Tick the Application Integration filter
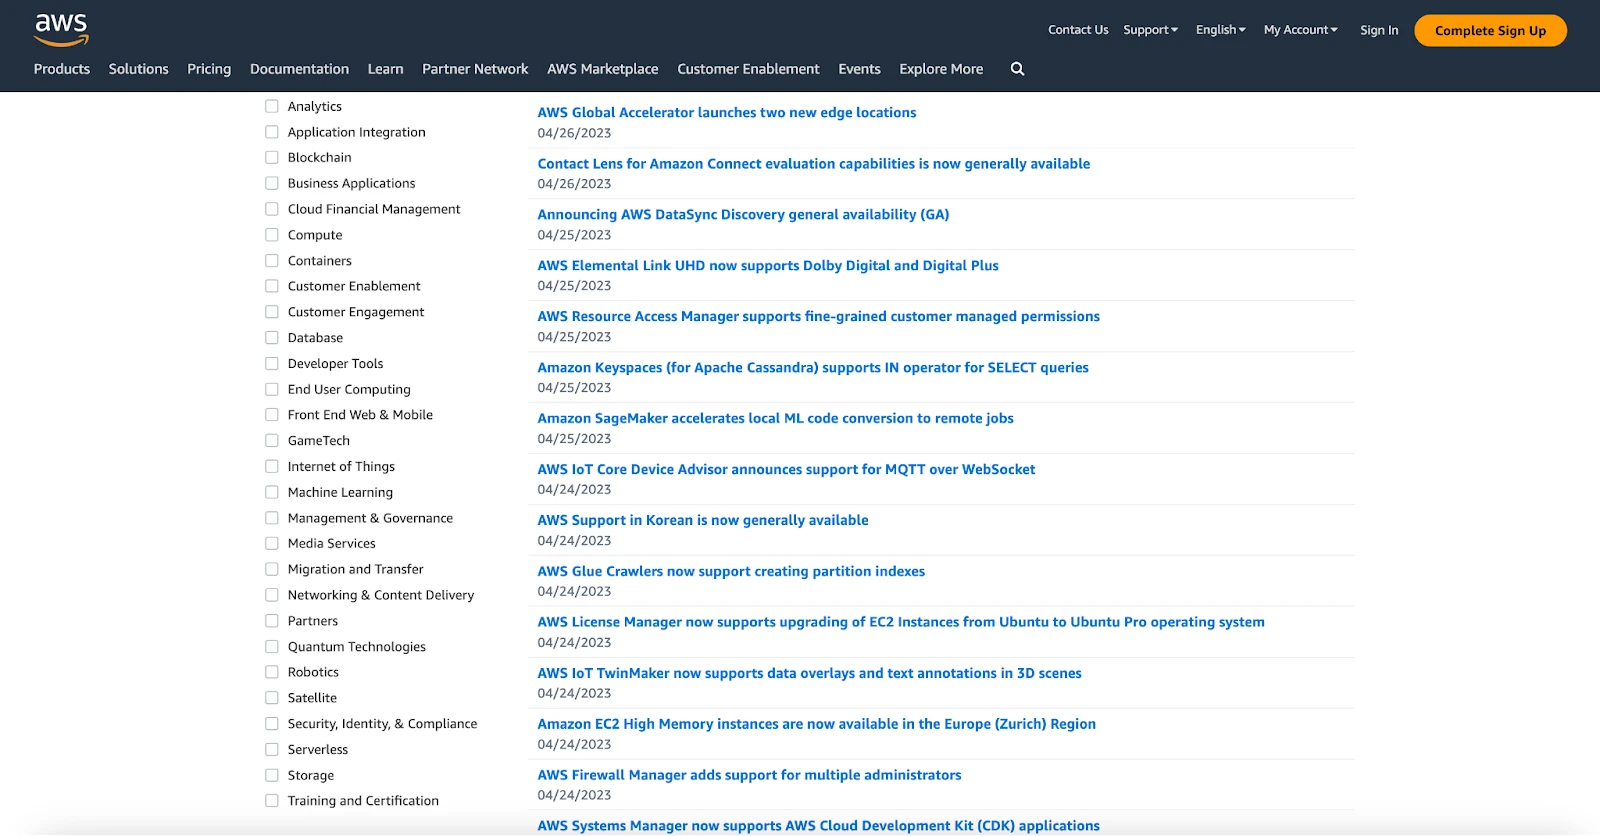The width and height of the screenshot is (1600, 836). pos(272,132)
